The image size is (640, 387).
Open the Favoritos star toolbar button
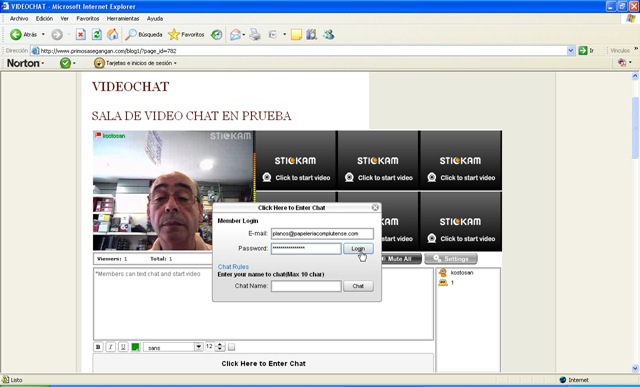point(186,35)
